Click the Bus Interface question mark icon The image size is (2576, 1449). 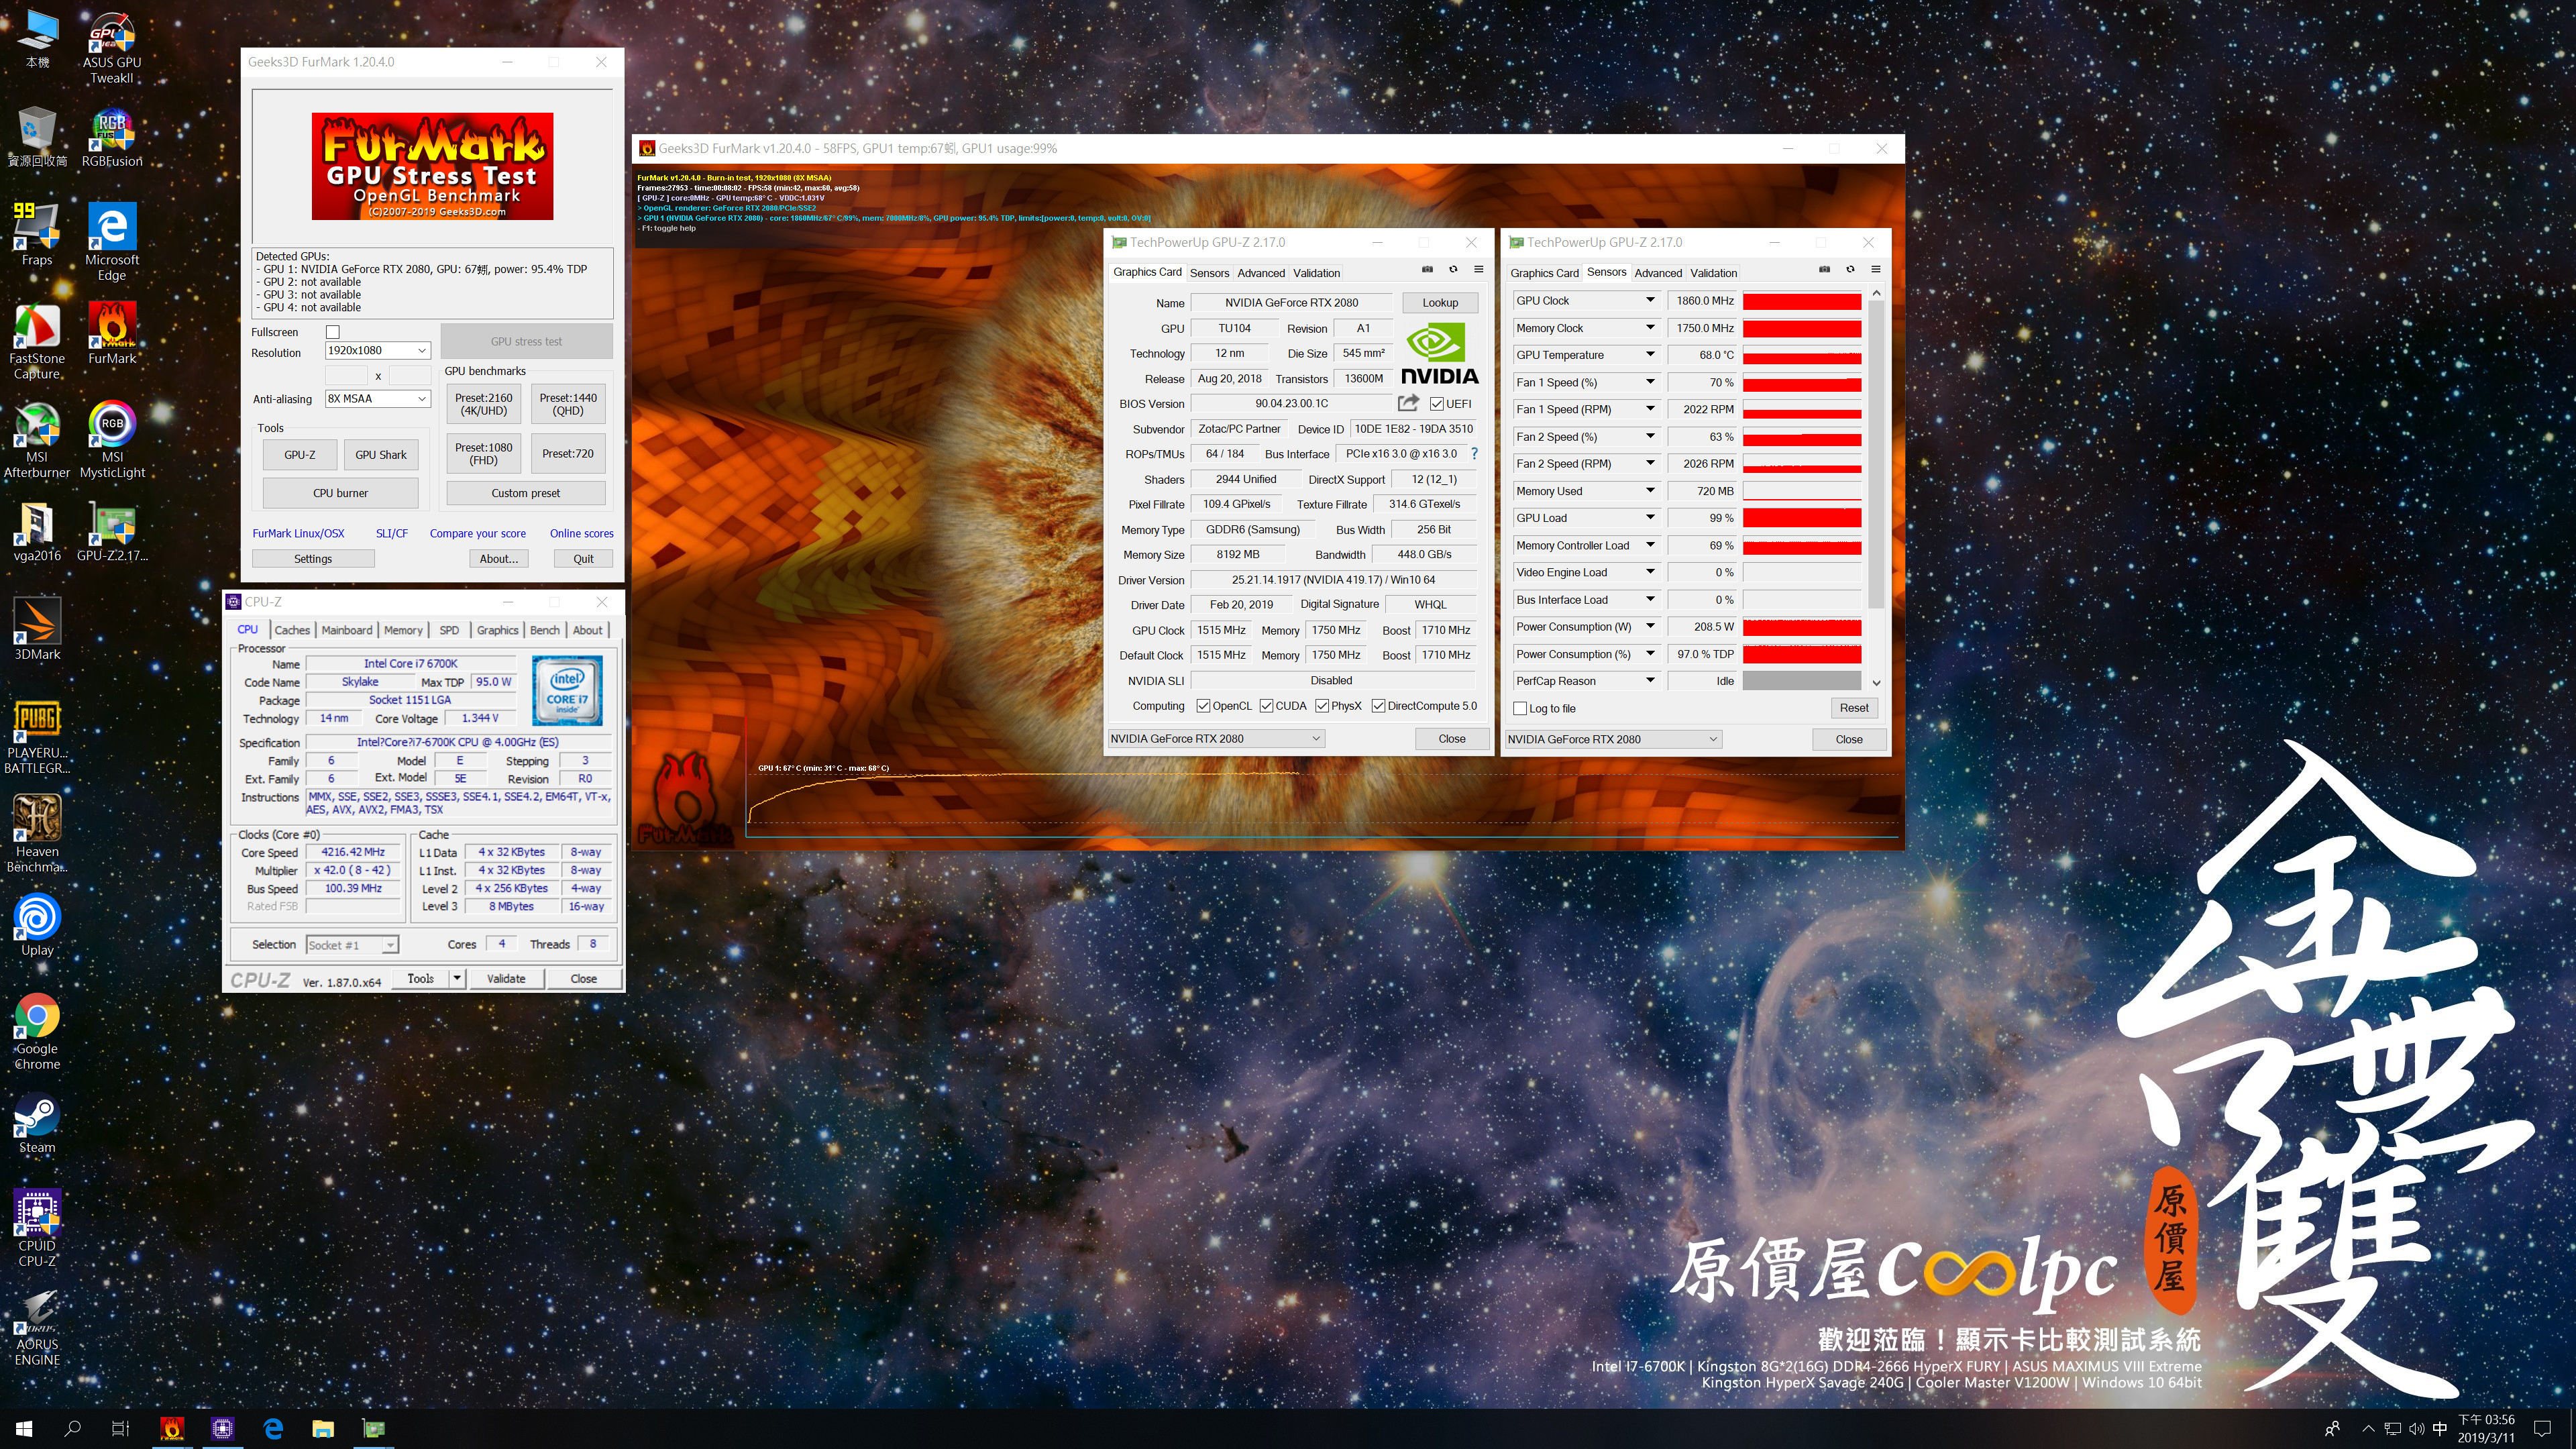click(1474, 454)
